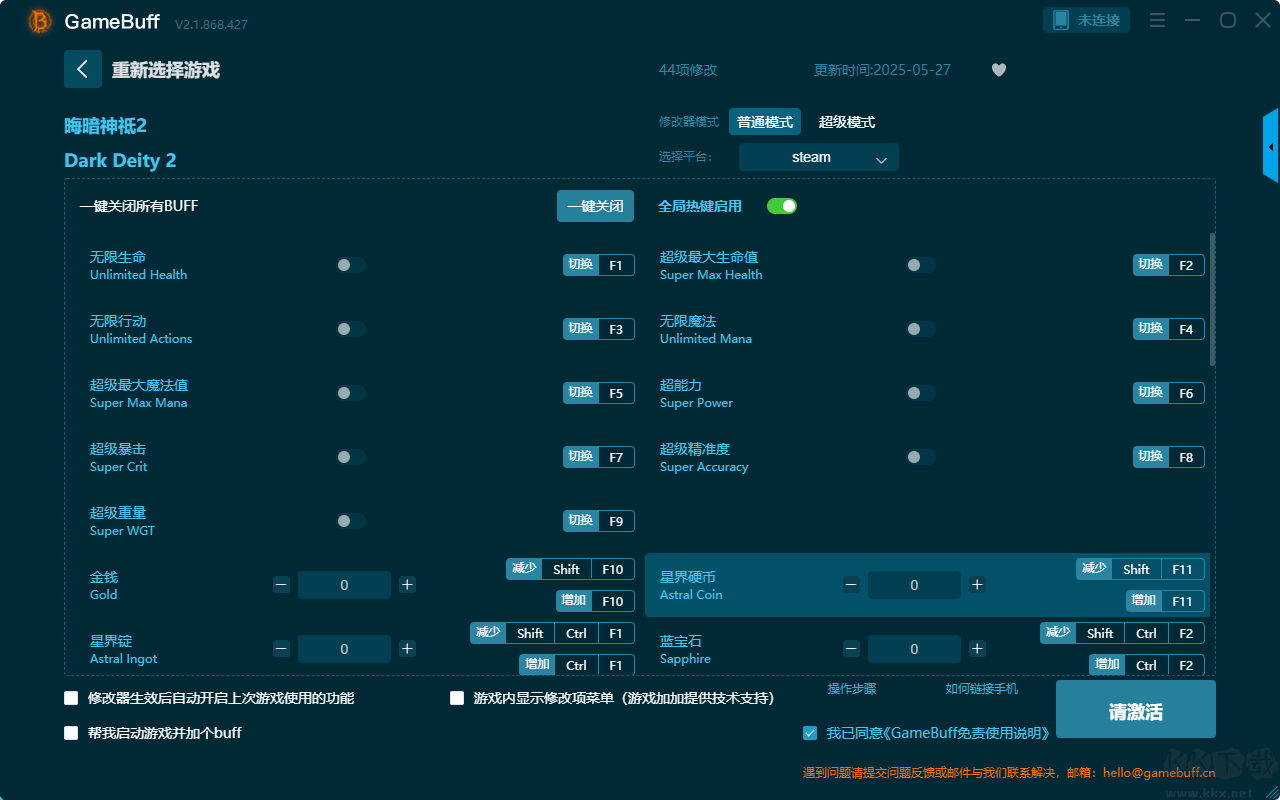1280x800 pixels.
Task: Click the back arrow beside 重新选择游戏
Action: 83,69
